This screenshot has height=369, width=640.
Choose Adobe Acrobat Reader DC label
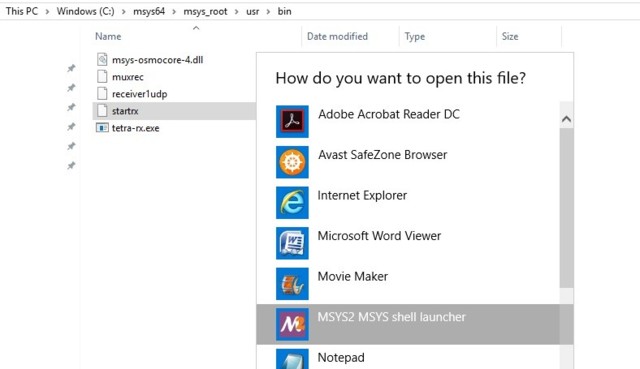(389, 114)
